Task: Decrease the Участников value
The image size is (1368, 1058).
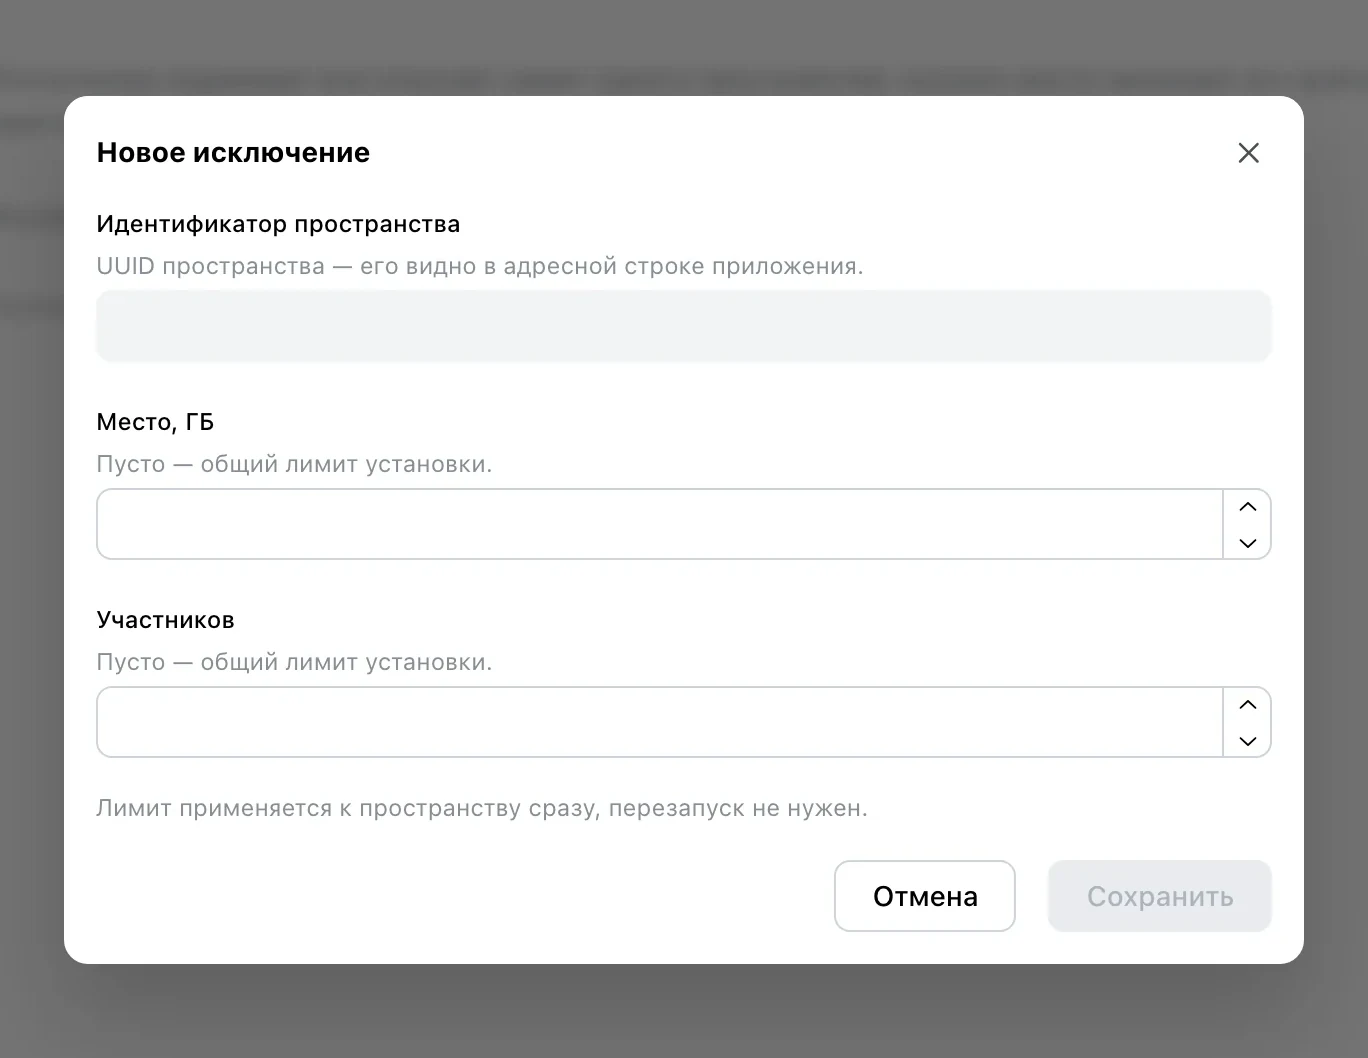Action: coord(1247,740)
